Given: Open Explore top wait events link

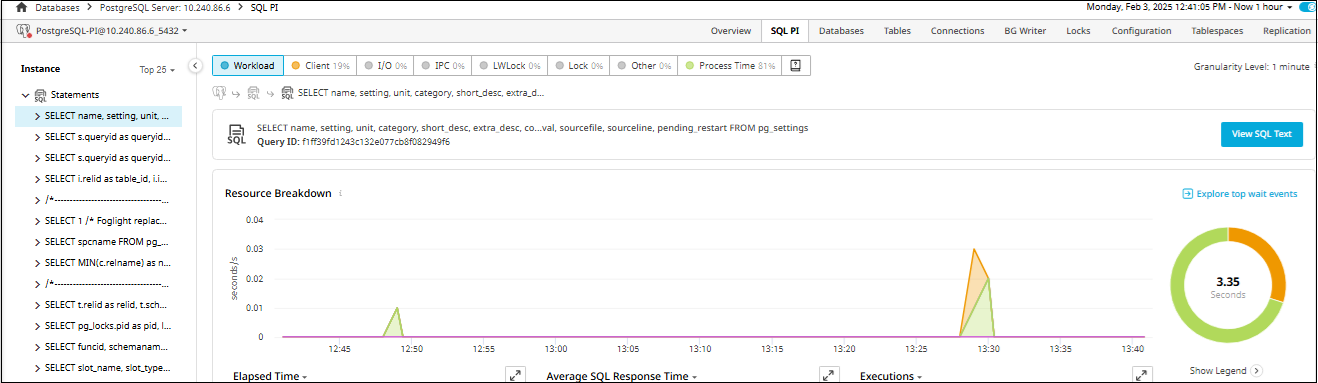Looking at the screenshot, I should click(x=1239, y=193).
